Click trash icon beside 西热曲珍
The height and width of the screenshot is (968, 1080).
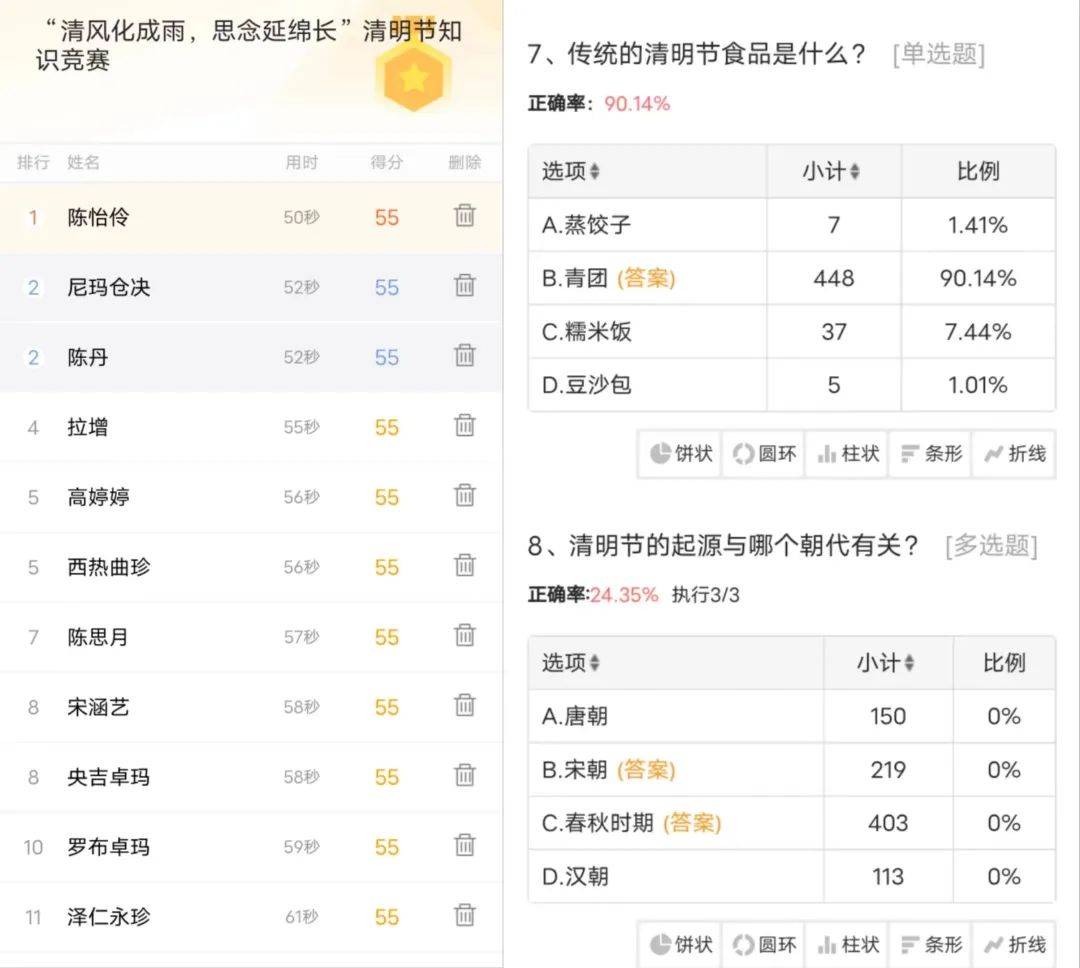point(465,565)
